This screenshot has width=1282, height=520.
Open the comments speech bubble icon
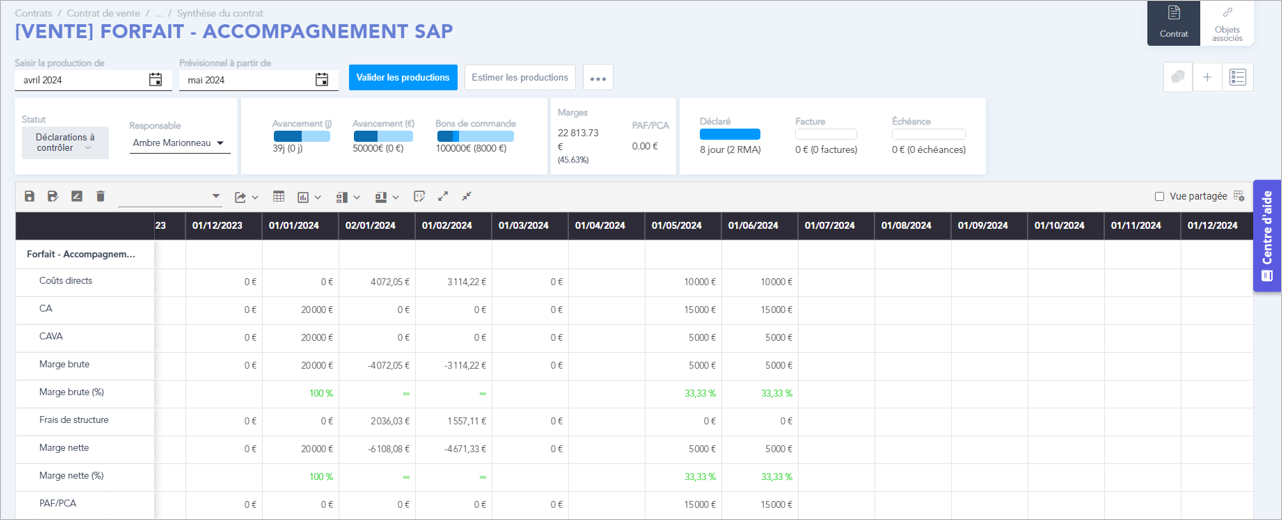(x=1178, y=77)
